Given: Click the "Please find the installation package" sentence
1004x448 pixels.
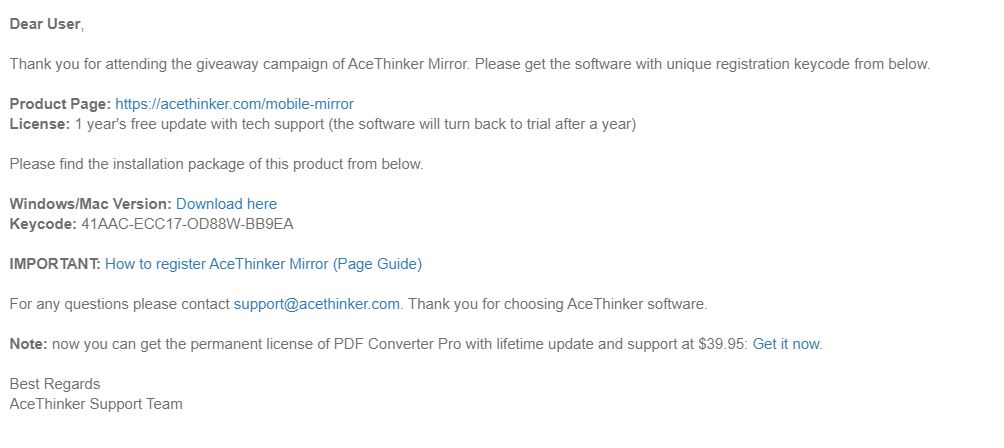Looking at the screenshot, I should 216,164.
